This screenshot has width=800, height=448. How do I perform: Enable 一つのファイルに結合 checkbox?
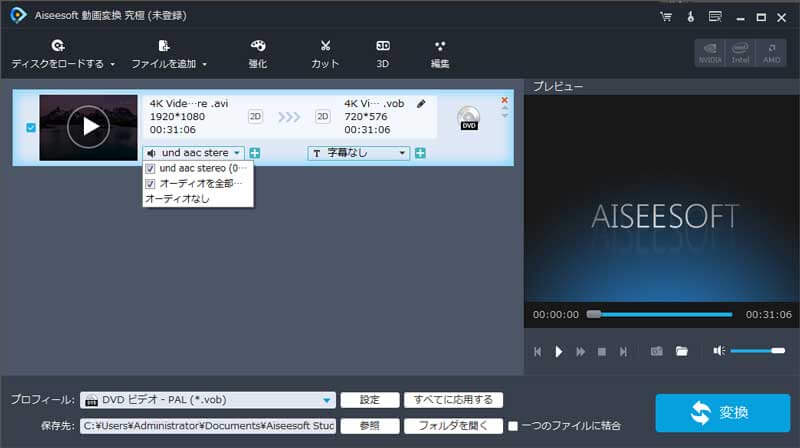(x=513, y=426)
